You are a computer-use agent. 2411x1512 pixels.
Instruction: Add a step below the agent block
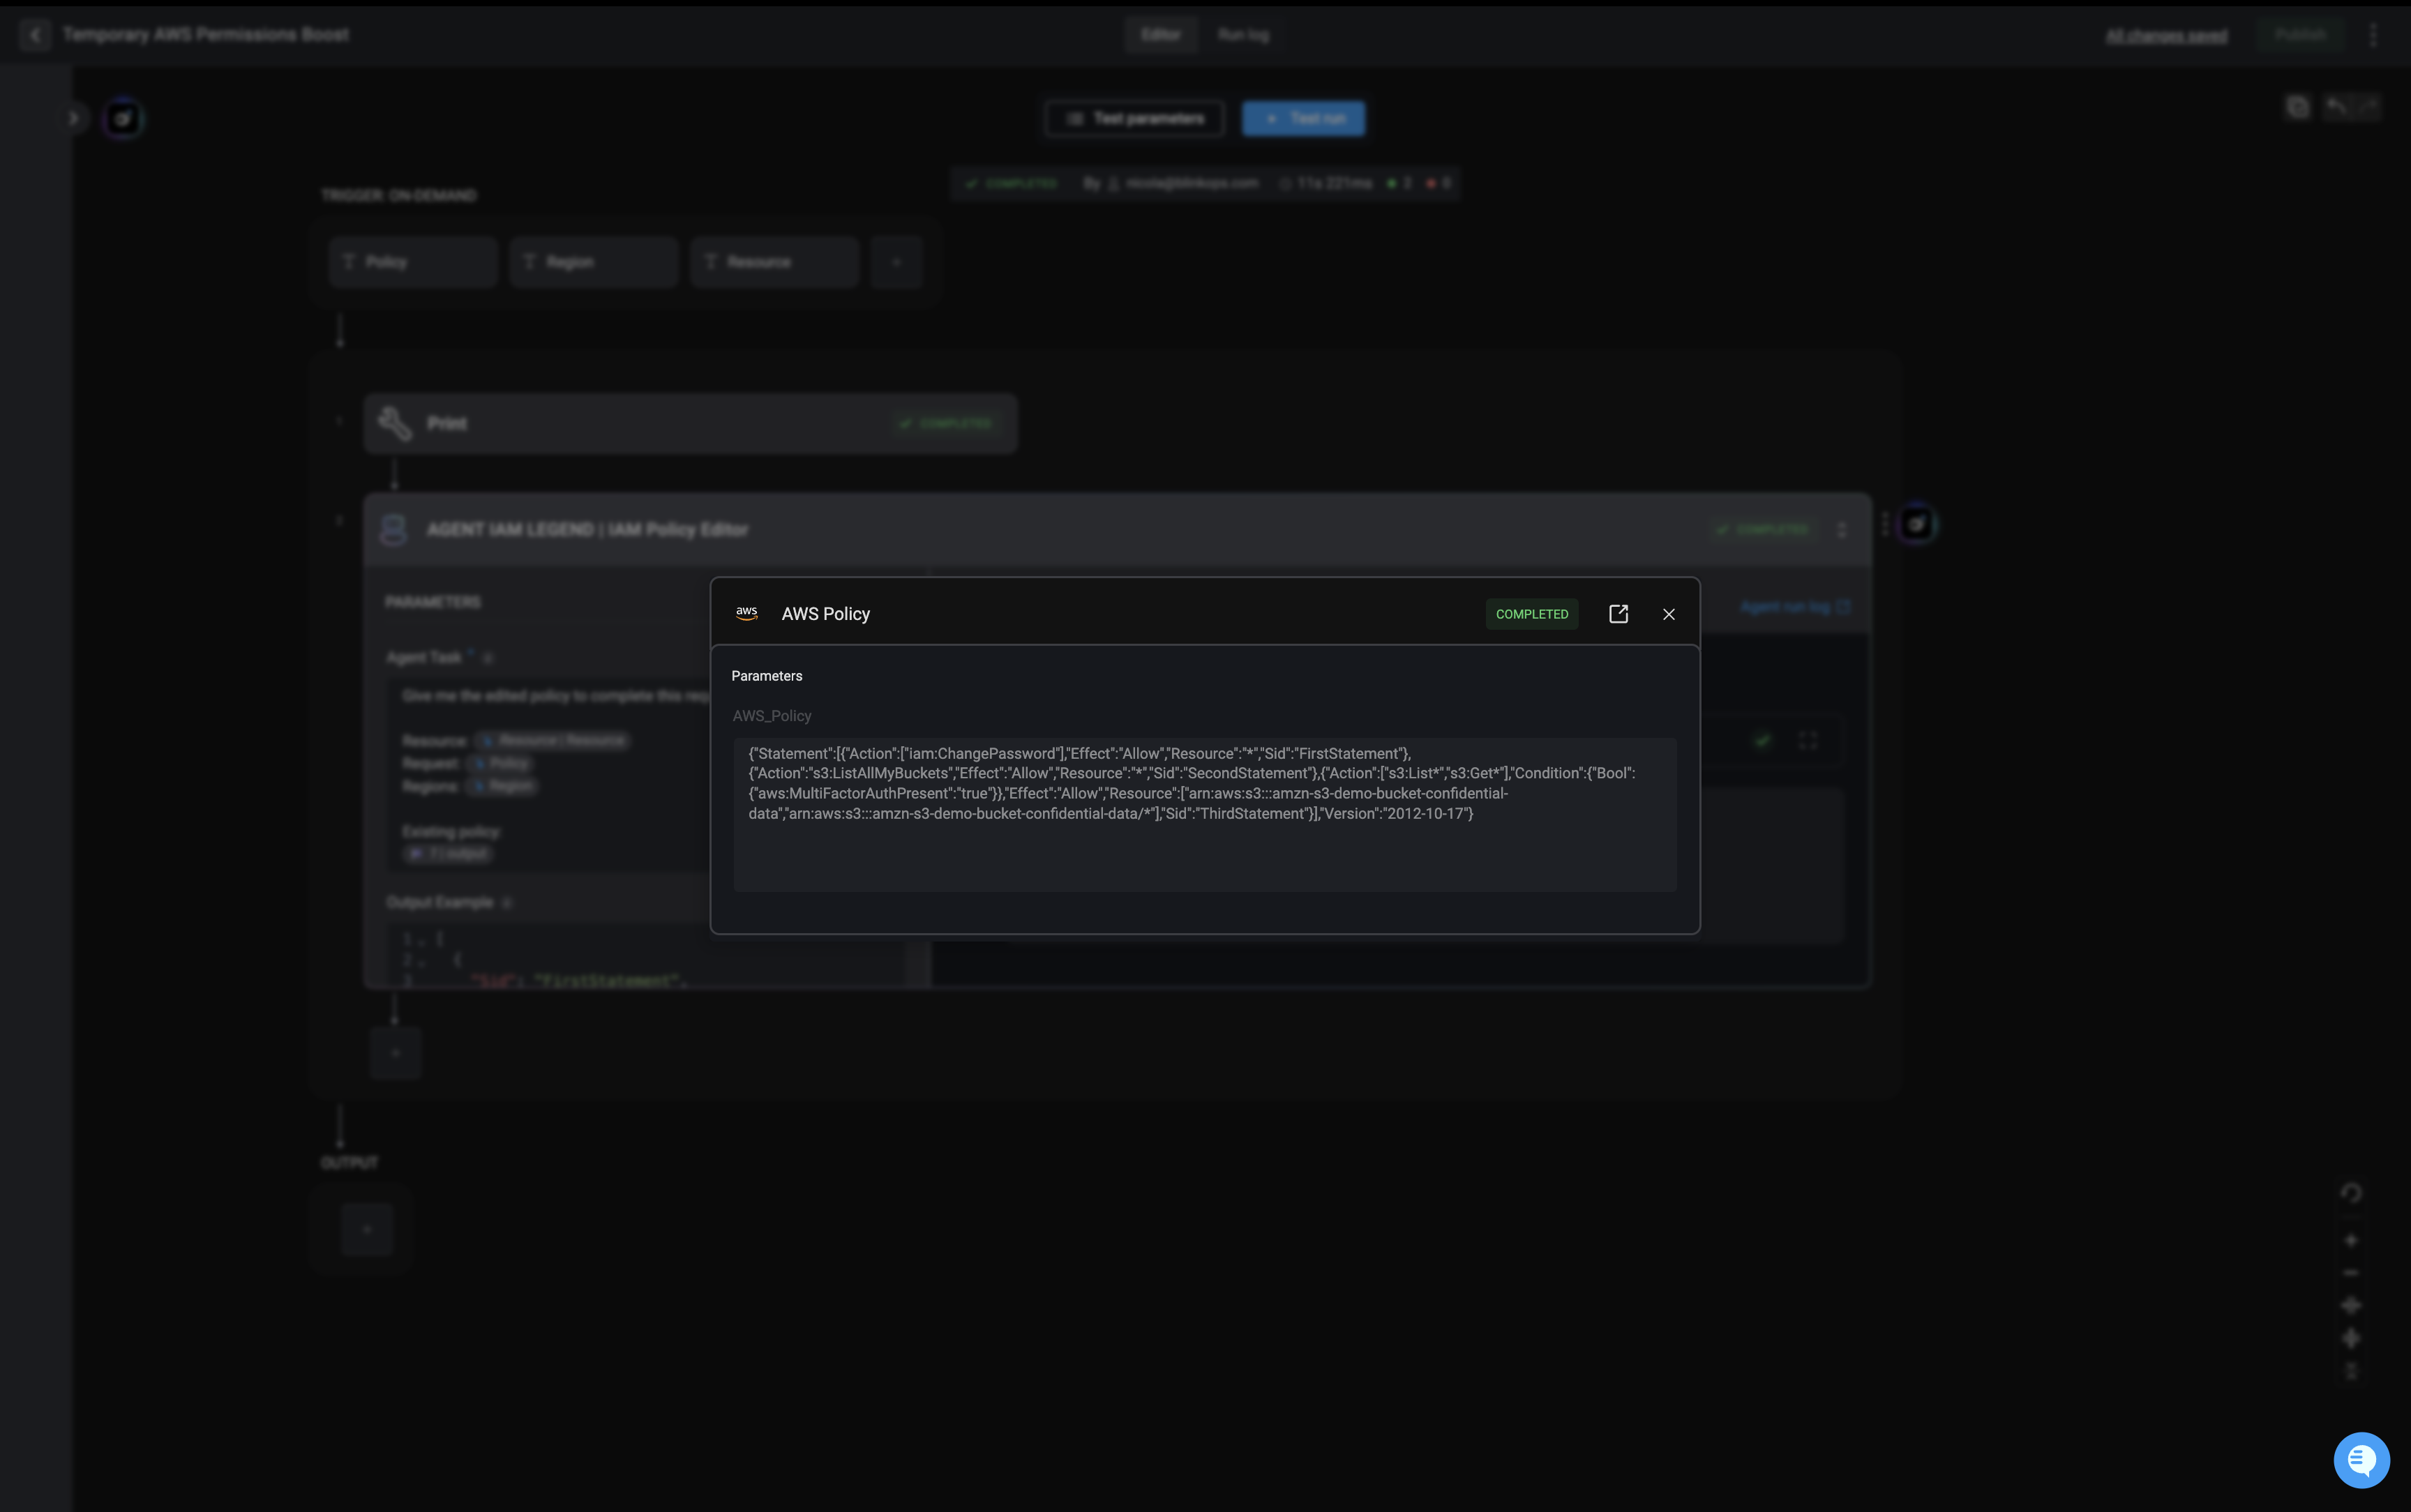(395, 1053)
